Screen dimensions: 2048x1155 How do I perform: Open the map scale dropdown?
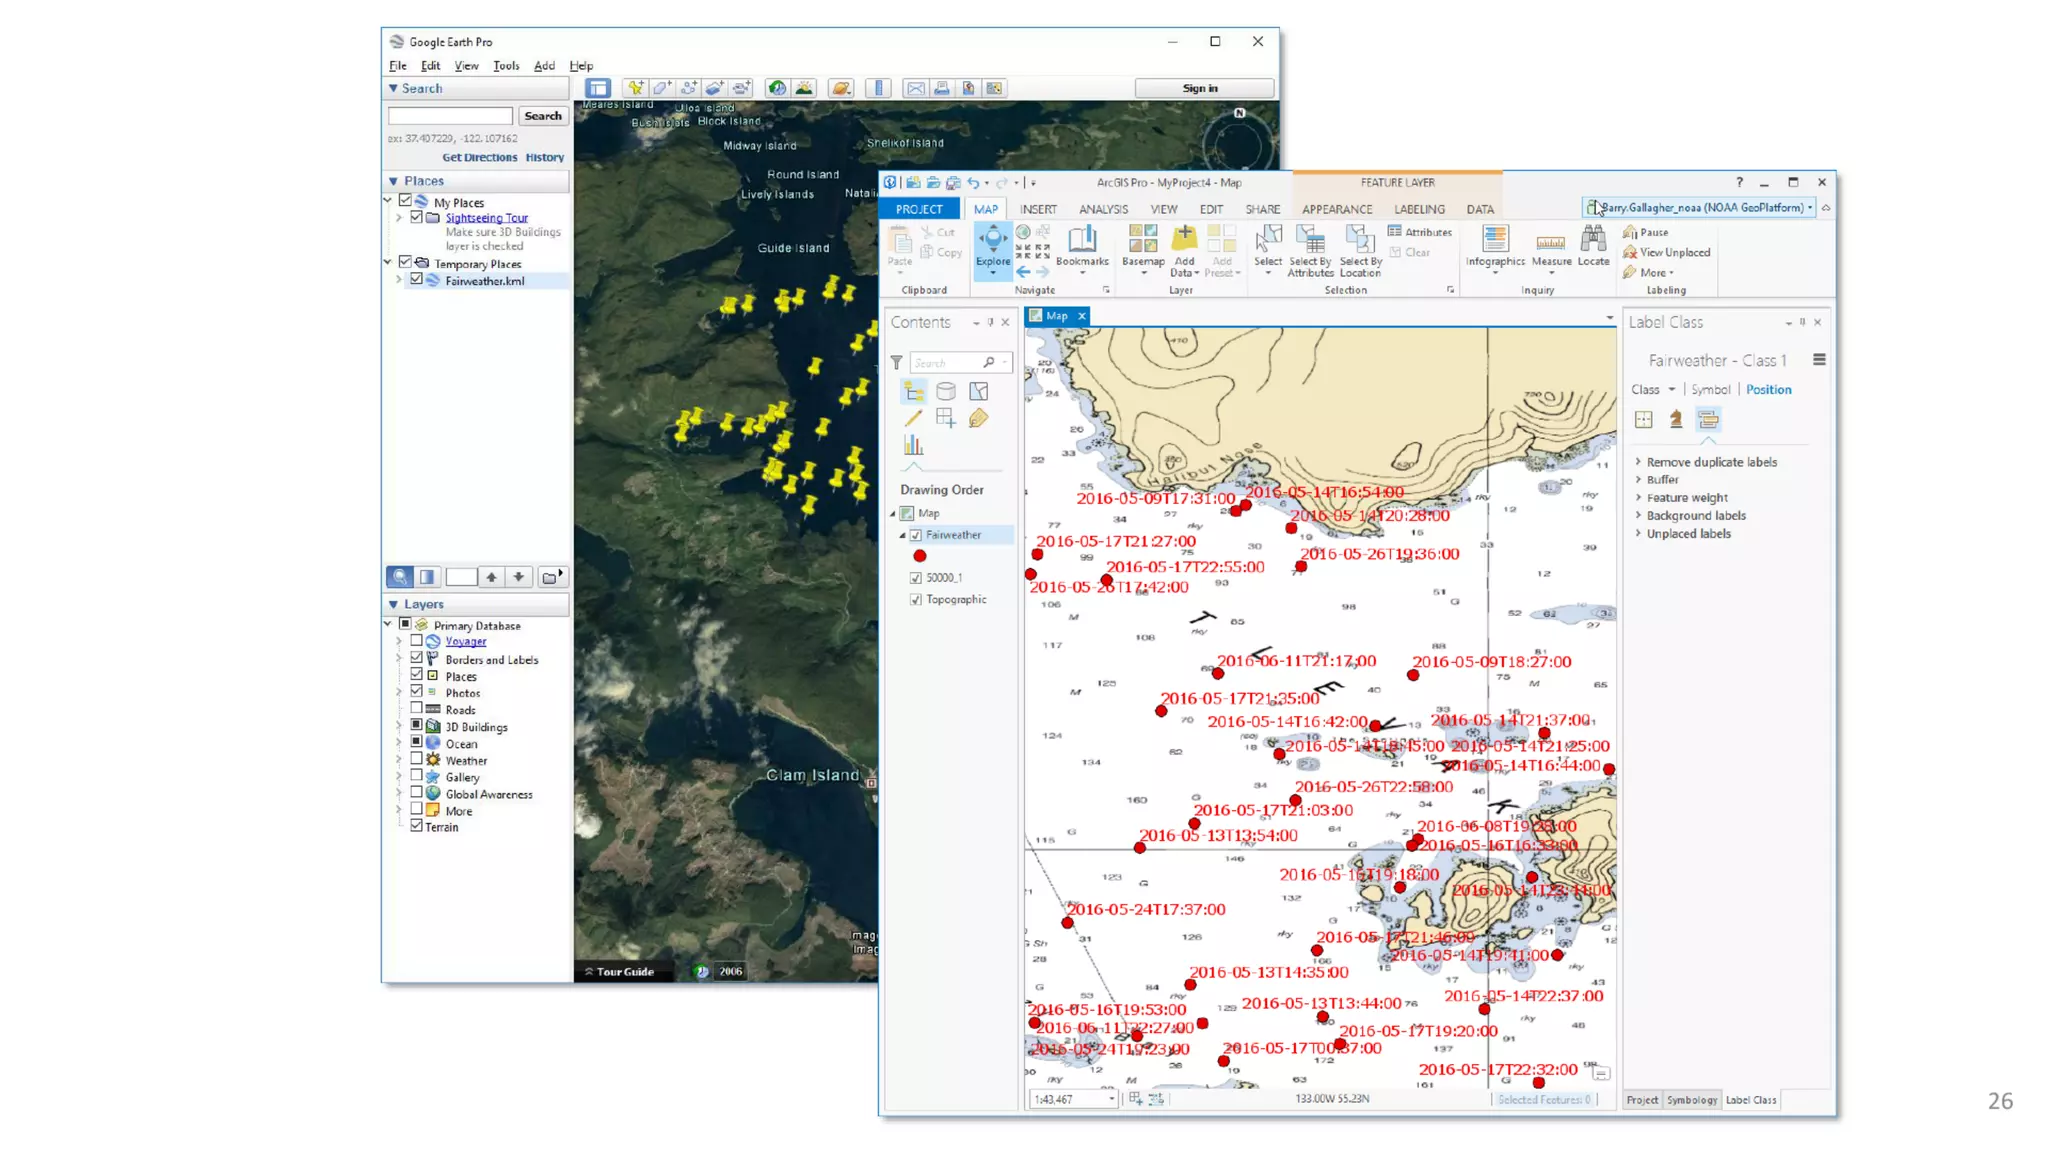click(x=1111, y=1099)
